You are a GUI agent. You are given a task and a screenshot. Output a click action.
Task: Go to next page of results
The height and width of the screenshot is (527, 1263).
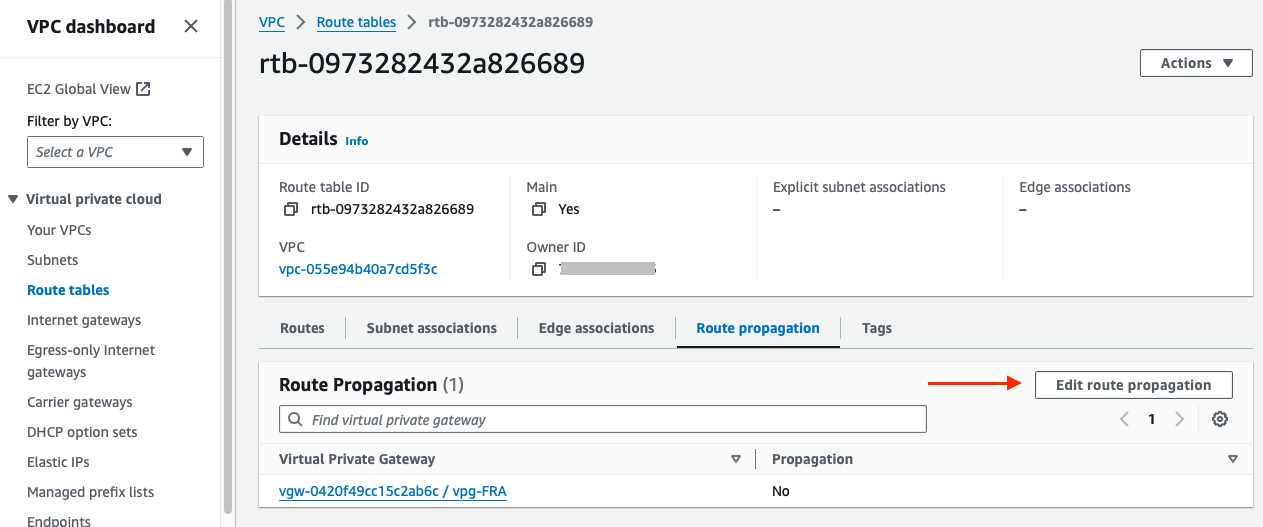click(1179, 419)
